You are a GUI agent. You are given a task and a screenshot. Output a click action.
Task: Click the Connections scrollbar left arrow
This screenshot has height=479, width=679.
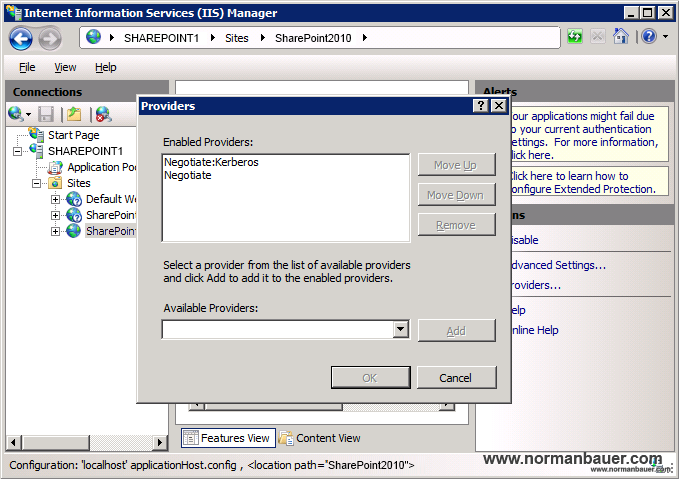click(13, 442)
